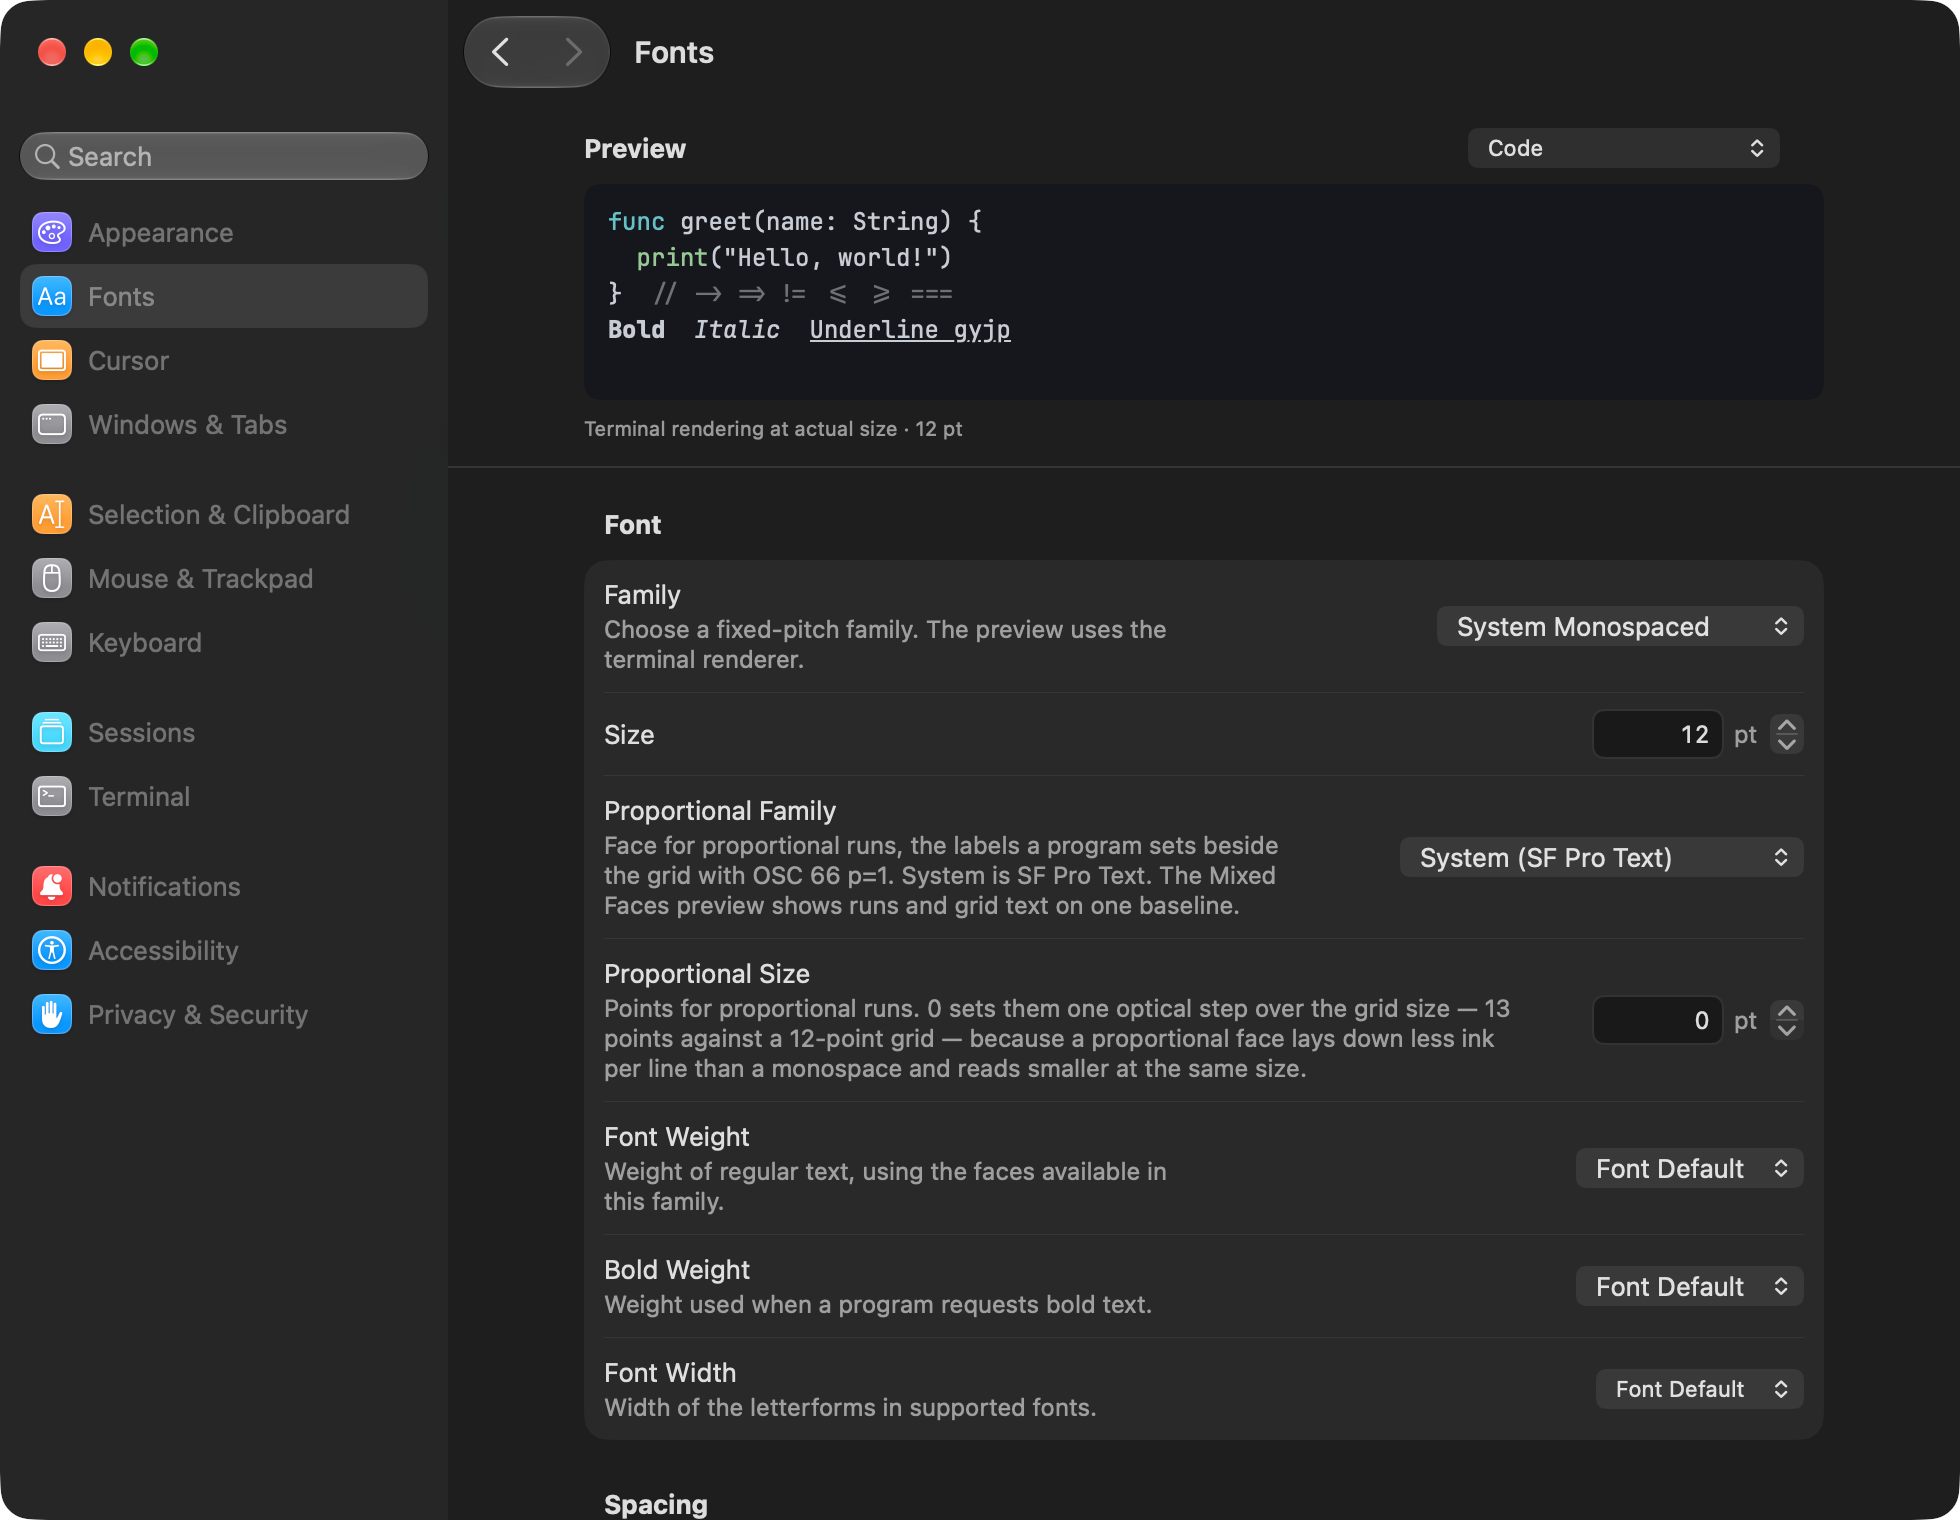Click the Keyboard sidebar icon
1960x1520 pixels.
coord(52,643)
